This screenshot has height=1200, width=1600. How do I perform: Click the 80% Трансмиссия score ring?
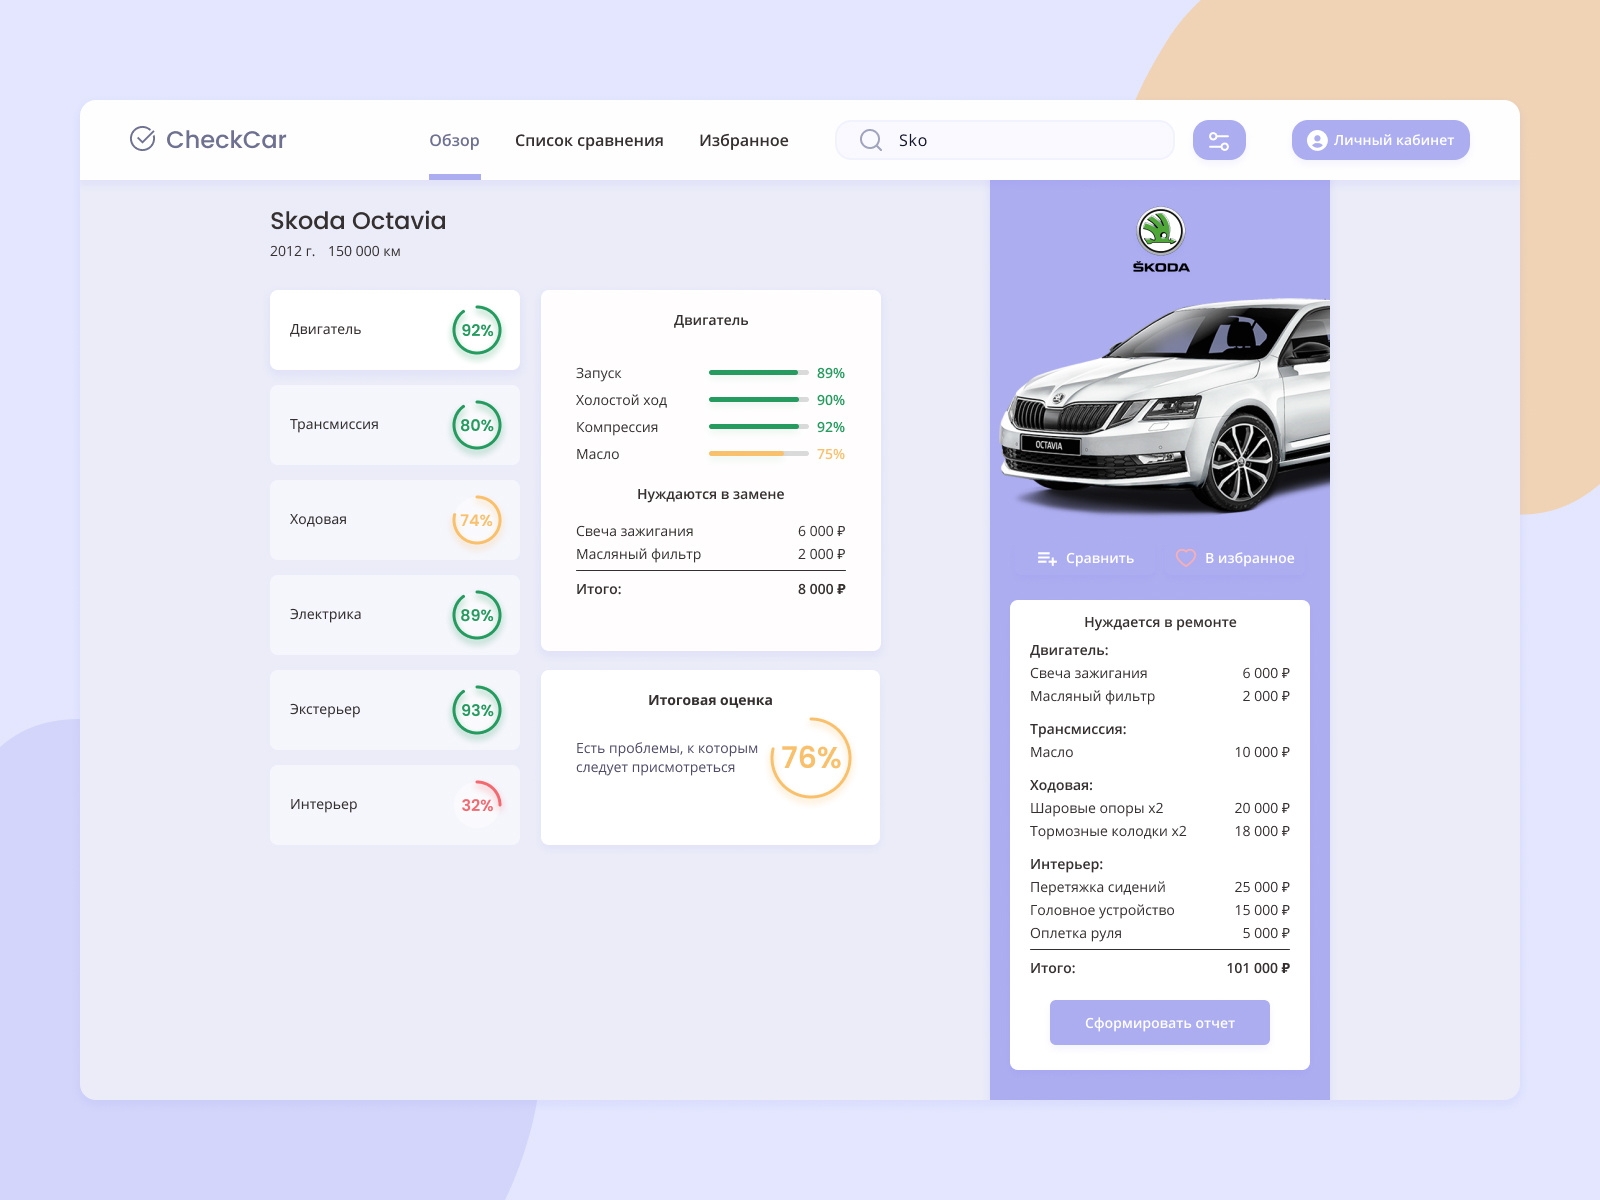click(x=477, y=425)
